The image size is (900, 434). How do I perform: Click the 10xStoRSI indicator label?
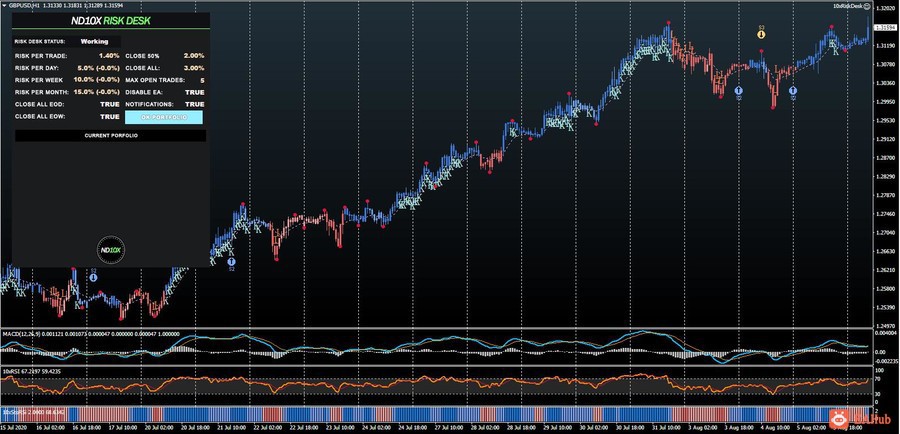tap(14, 411)
